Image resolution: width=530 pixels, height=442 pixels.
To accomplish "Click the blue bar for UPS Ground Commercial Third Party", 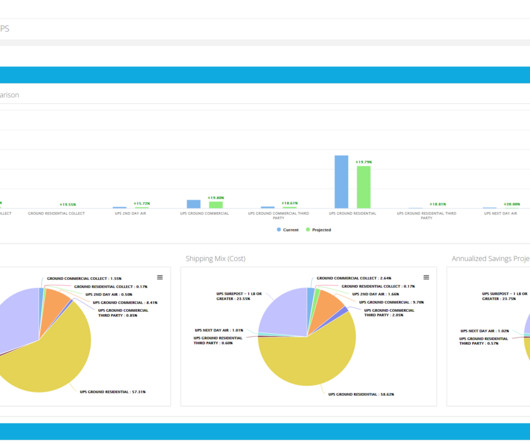I will point(268,207).
